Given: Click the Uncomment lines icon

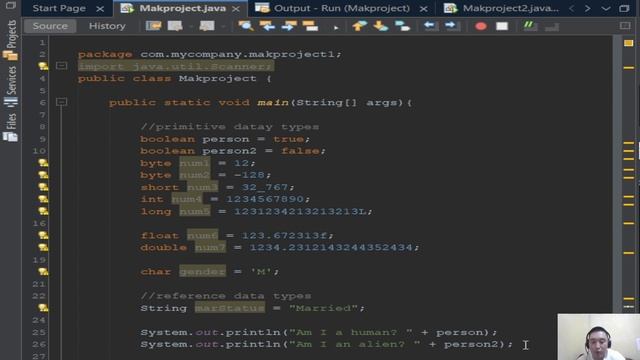Looking at the screenshot, I should coord(552,27).
